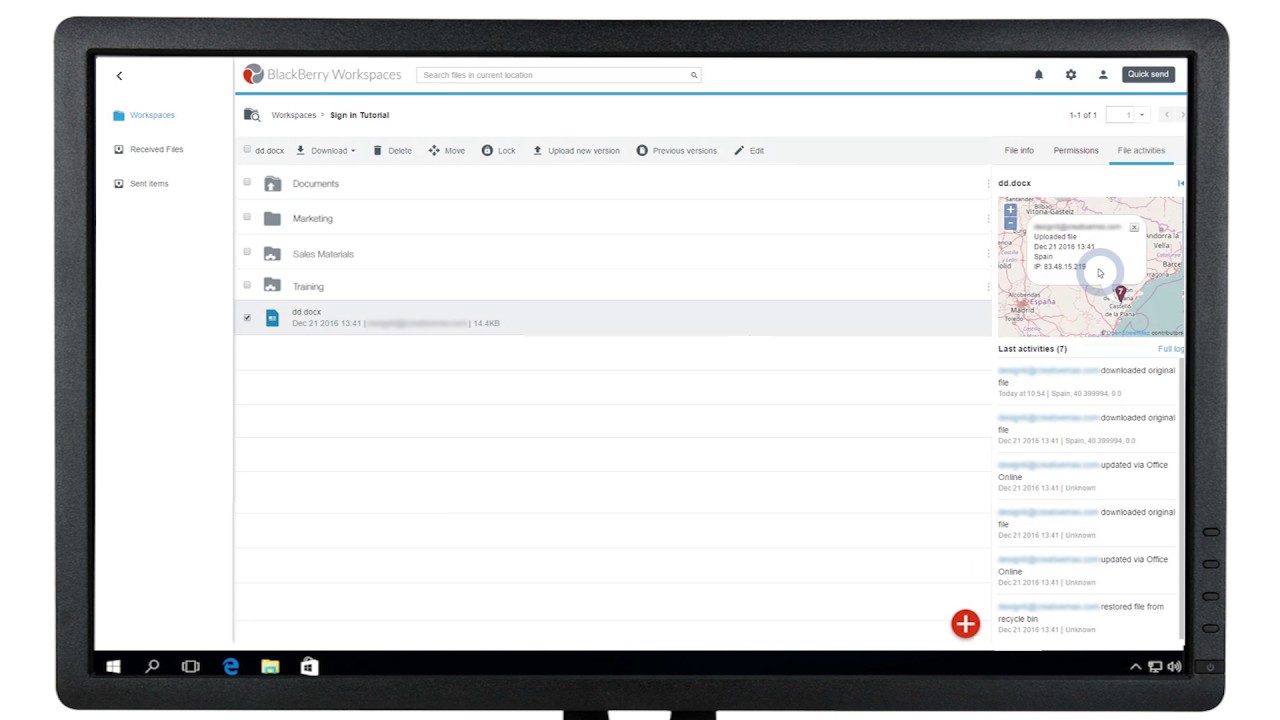Click the search magnifier icon
This screenshot has width=1280, height=720.
tap(694, 75)
